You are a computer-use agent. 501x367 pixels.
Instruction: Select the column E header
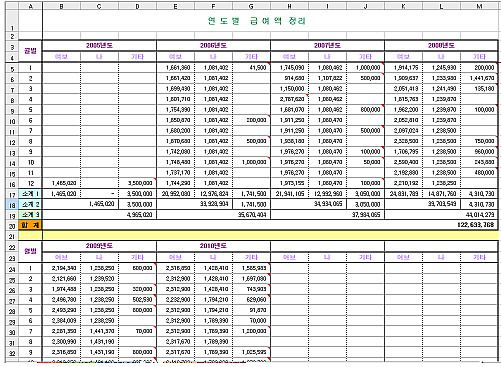[x=175, y=6]
